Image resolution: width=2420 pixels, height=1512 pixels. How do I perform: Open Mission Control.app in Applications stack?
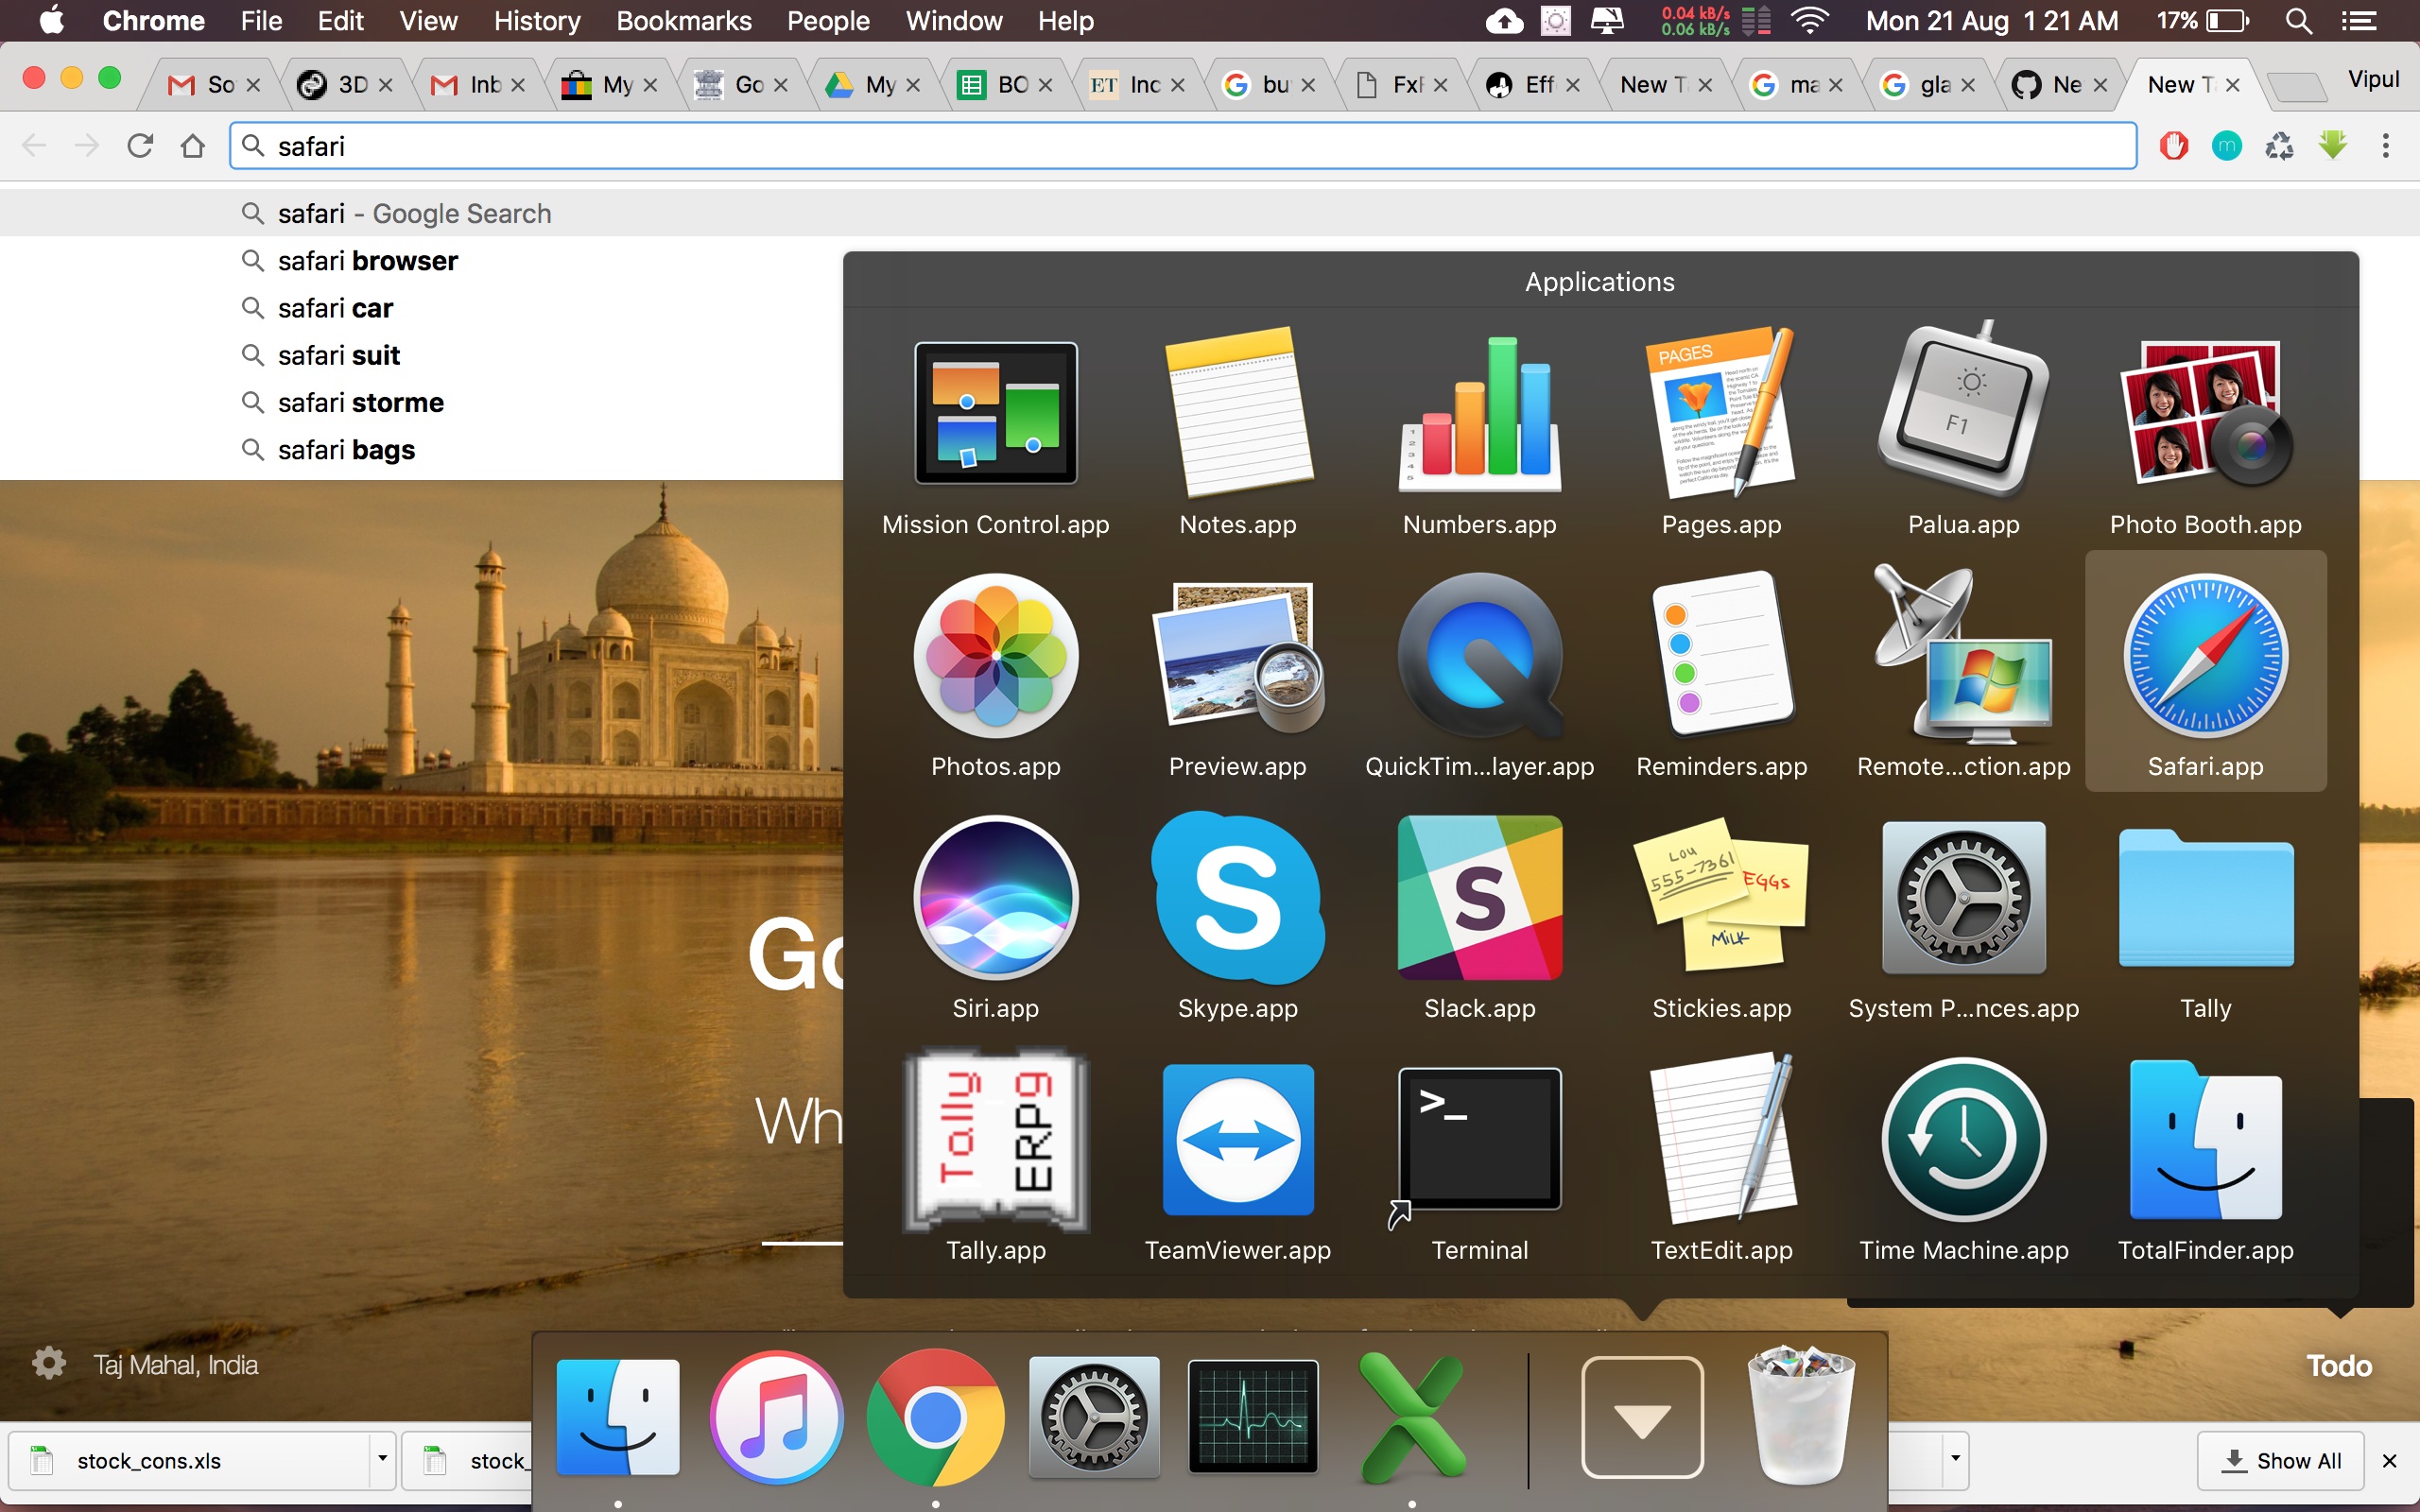click(996, 414)
